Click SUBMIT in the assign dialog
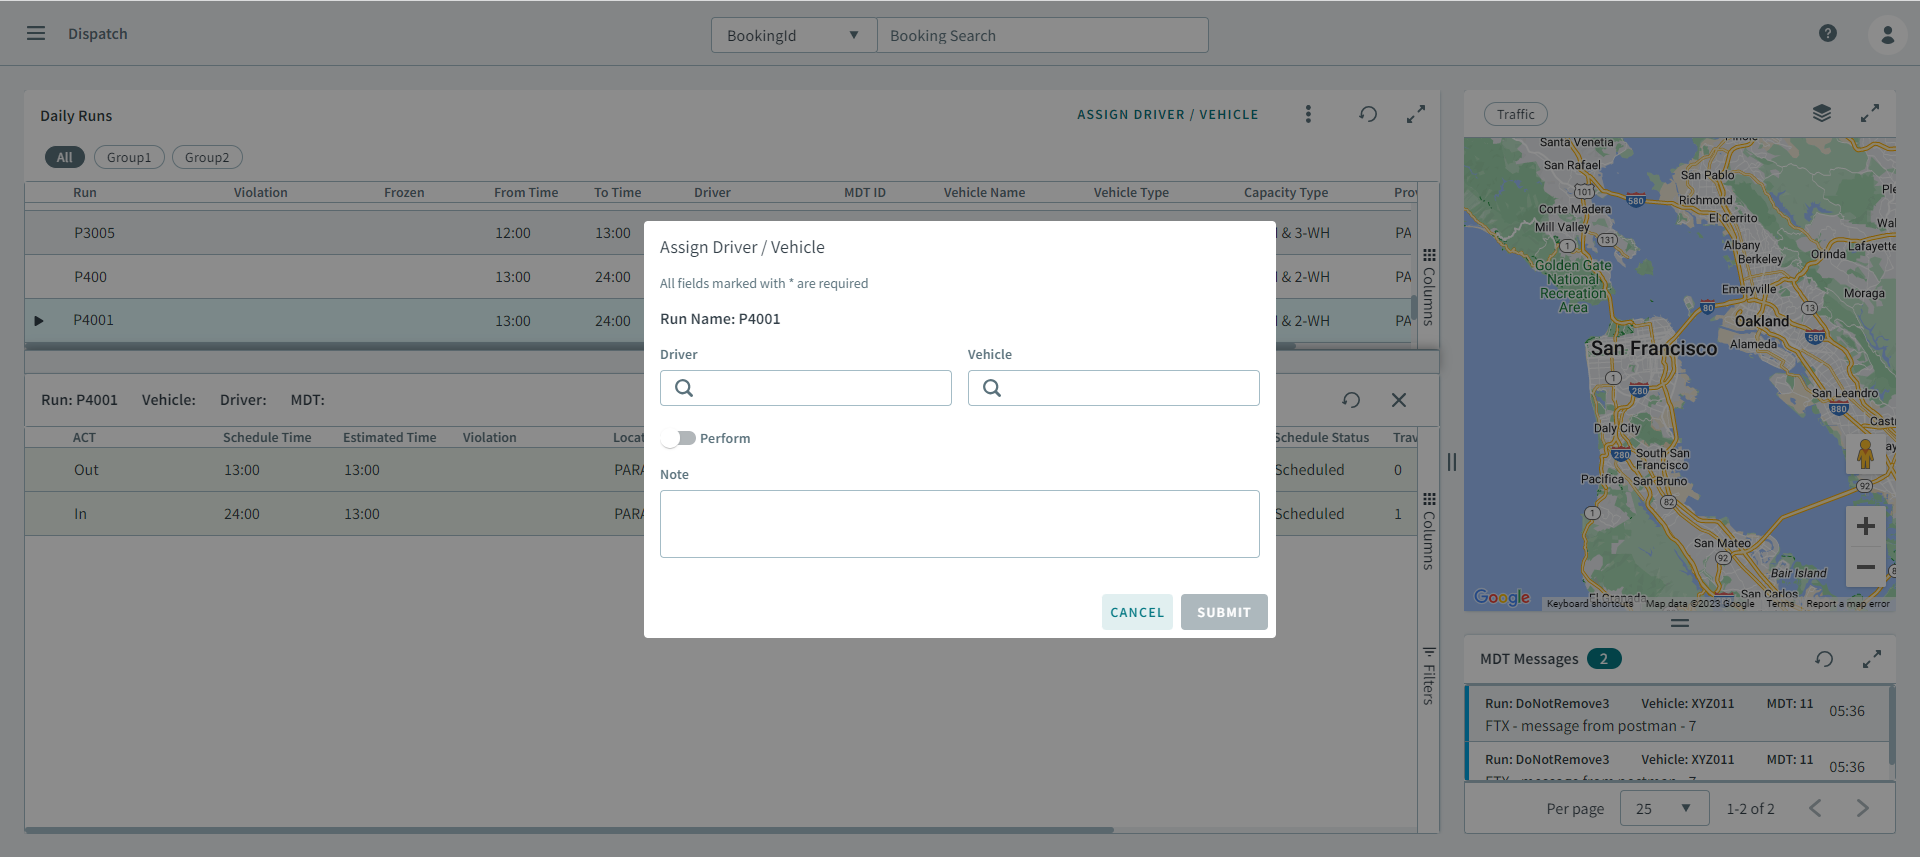Image resolution: width=1920 pixels, height=857 pixels. [x=1224, y=612]
